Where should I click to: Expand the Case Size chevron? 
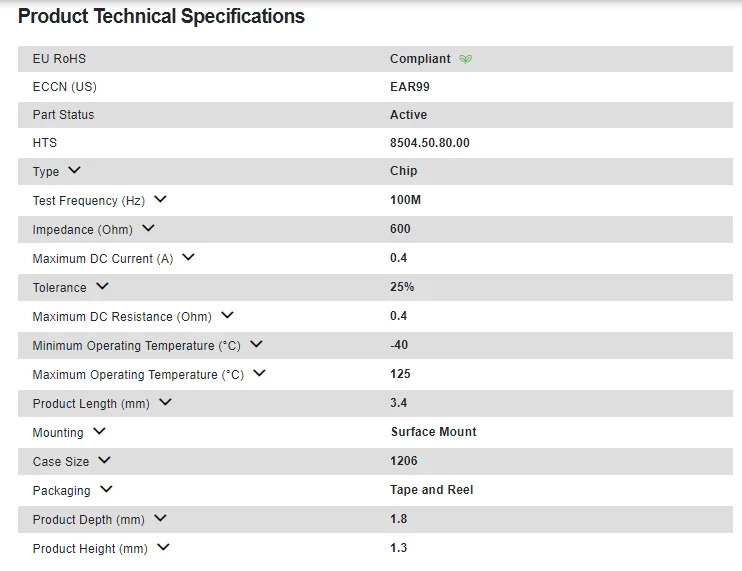(104, 461)
